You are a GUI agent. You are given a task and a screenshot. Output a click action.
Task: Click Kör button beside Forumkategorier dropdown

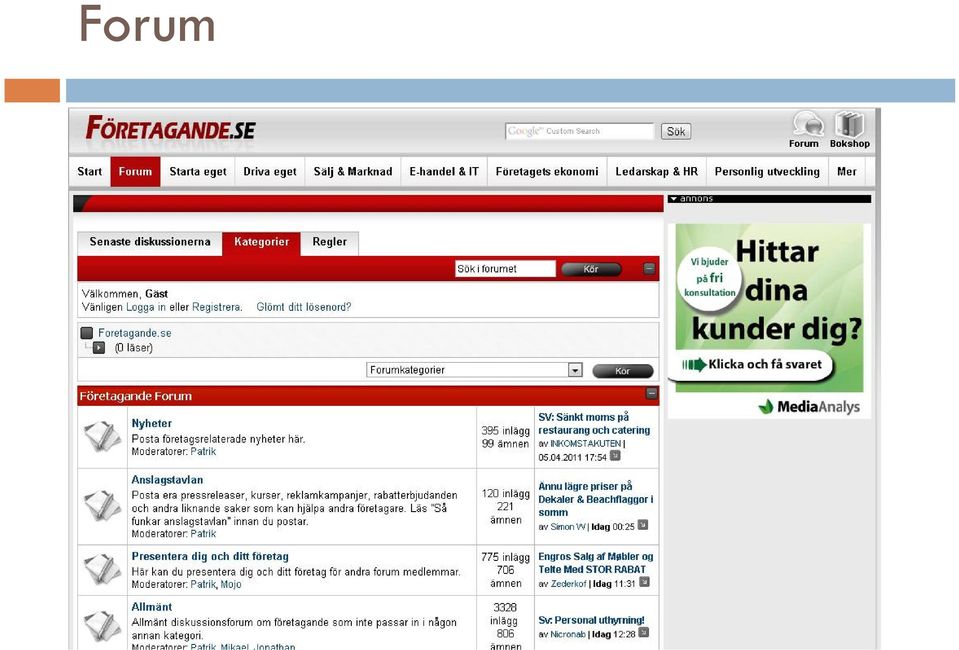623,371
